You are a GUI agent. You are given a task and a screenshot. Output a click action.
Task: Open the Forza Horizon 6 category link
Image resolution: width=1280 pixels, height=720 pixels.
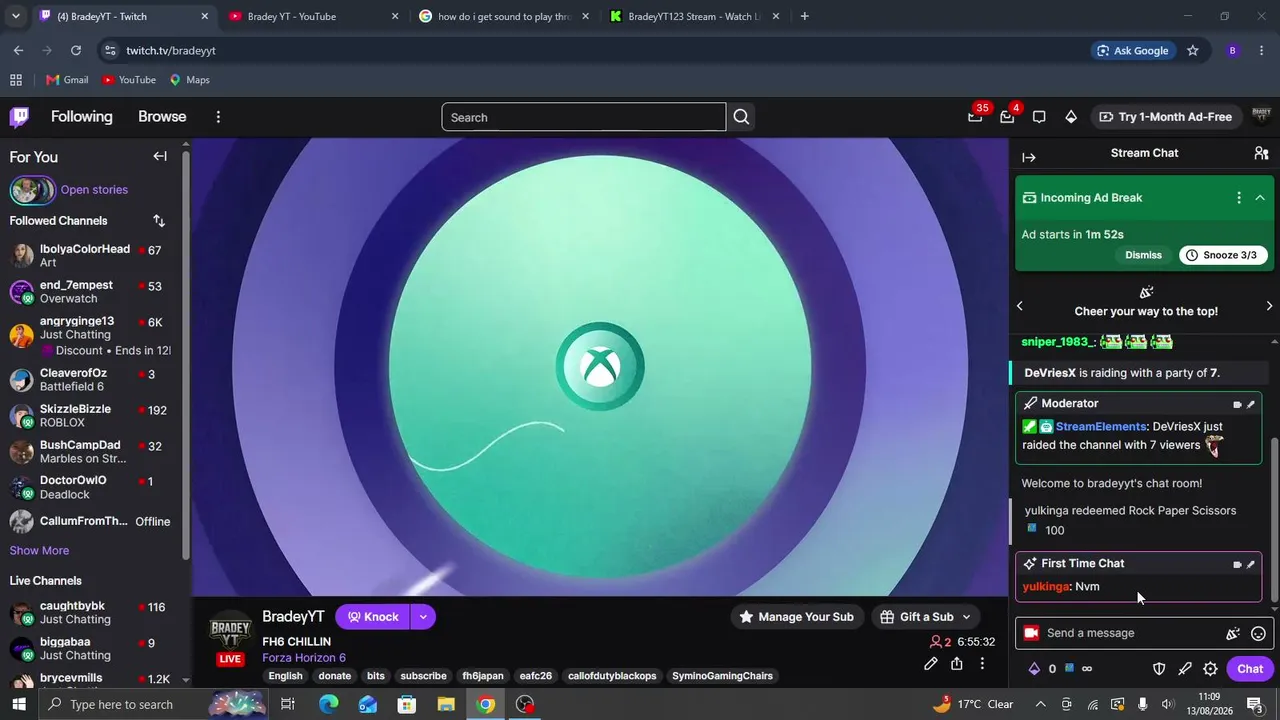(x=304, y=658)
